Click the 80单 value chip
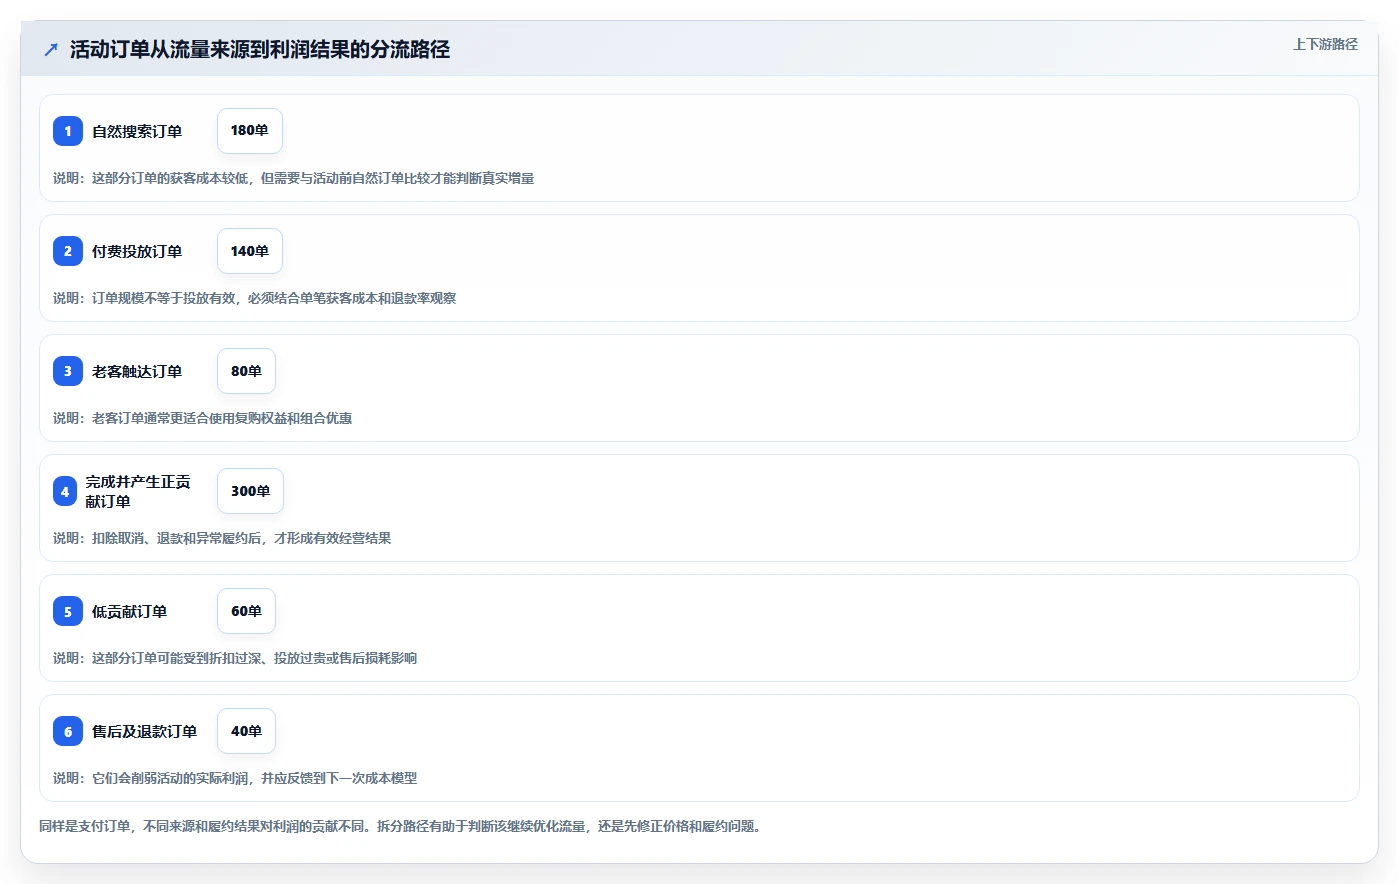This screenshot has height=884, width=1399. tap(246, 371)
